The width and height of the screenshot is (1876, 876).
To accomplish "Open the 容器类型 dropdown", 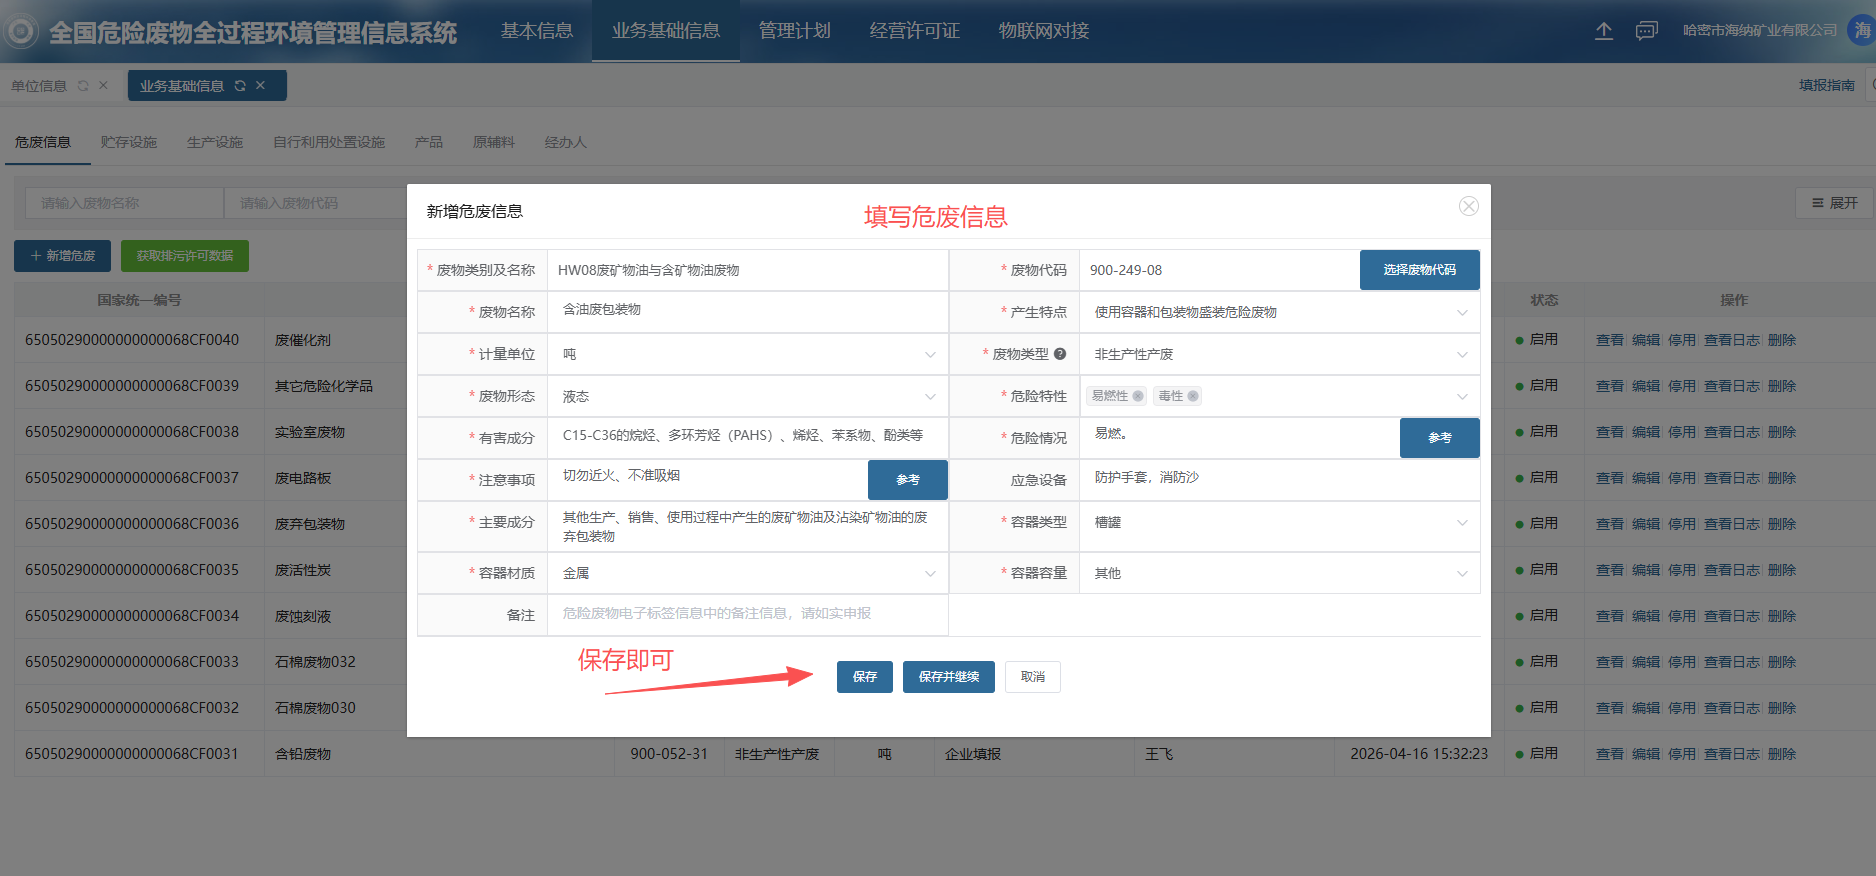I will (1462, 523).
